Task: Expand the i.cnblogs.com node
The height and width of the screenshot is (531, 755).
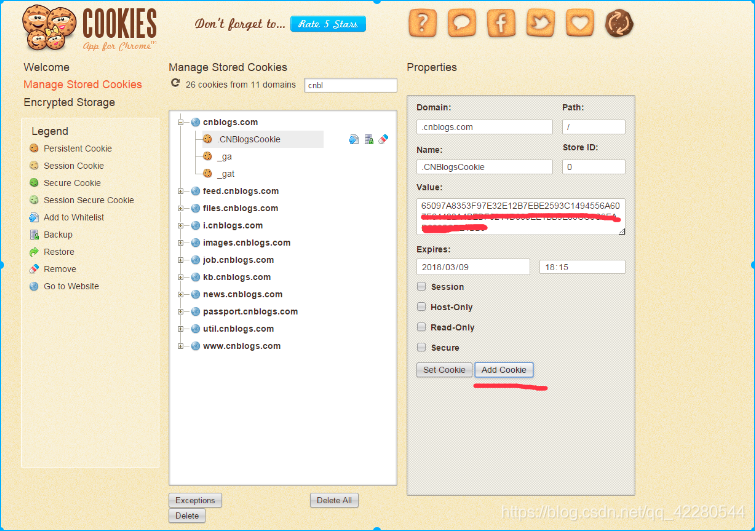Action: [x=181, y=225]
